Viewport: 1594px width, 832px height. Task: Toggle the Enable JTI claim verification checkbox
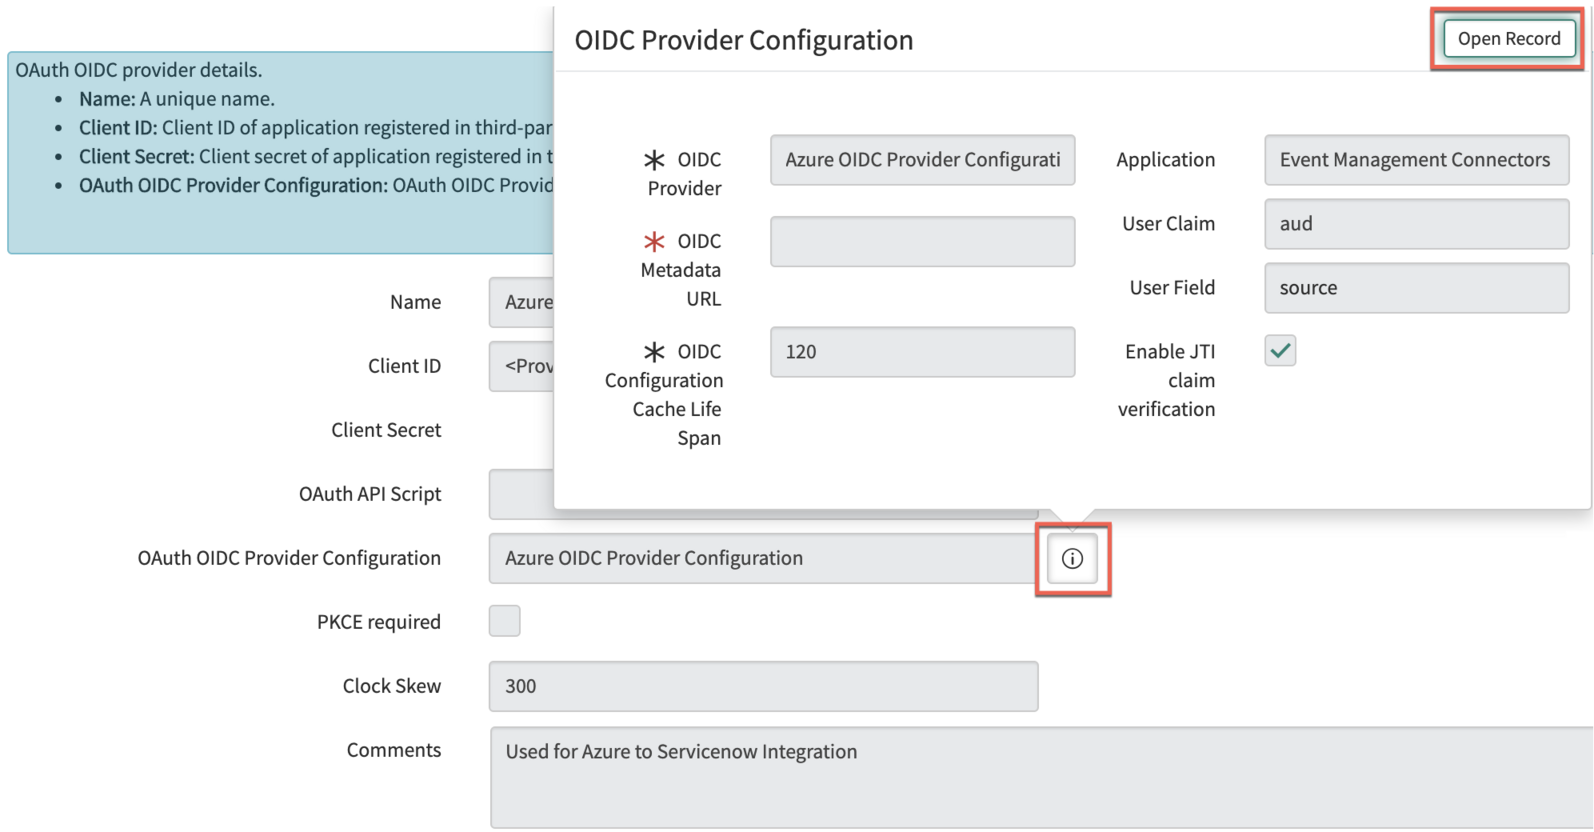click(1280, 351)
